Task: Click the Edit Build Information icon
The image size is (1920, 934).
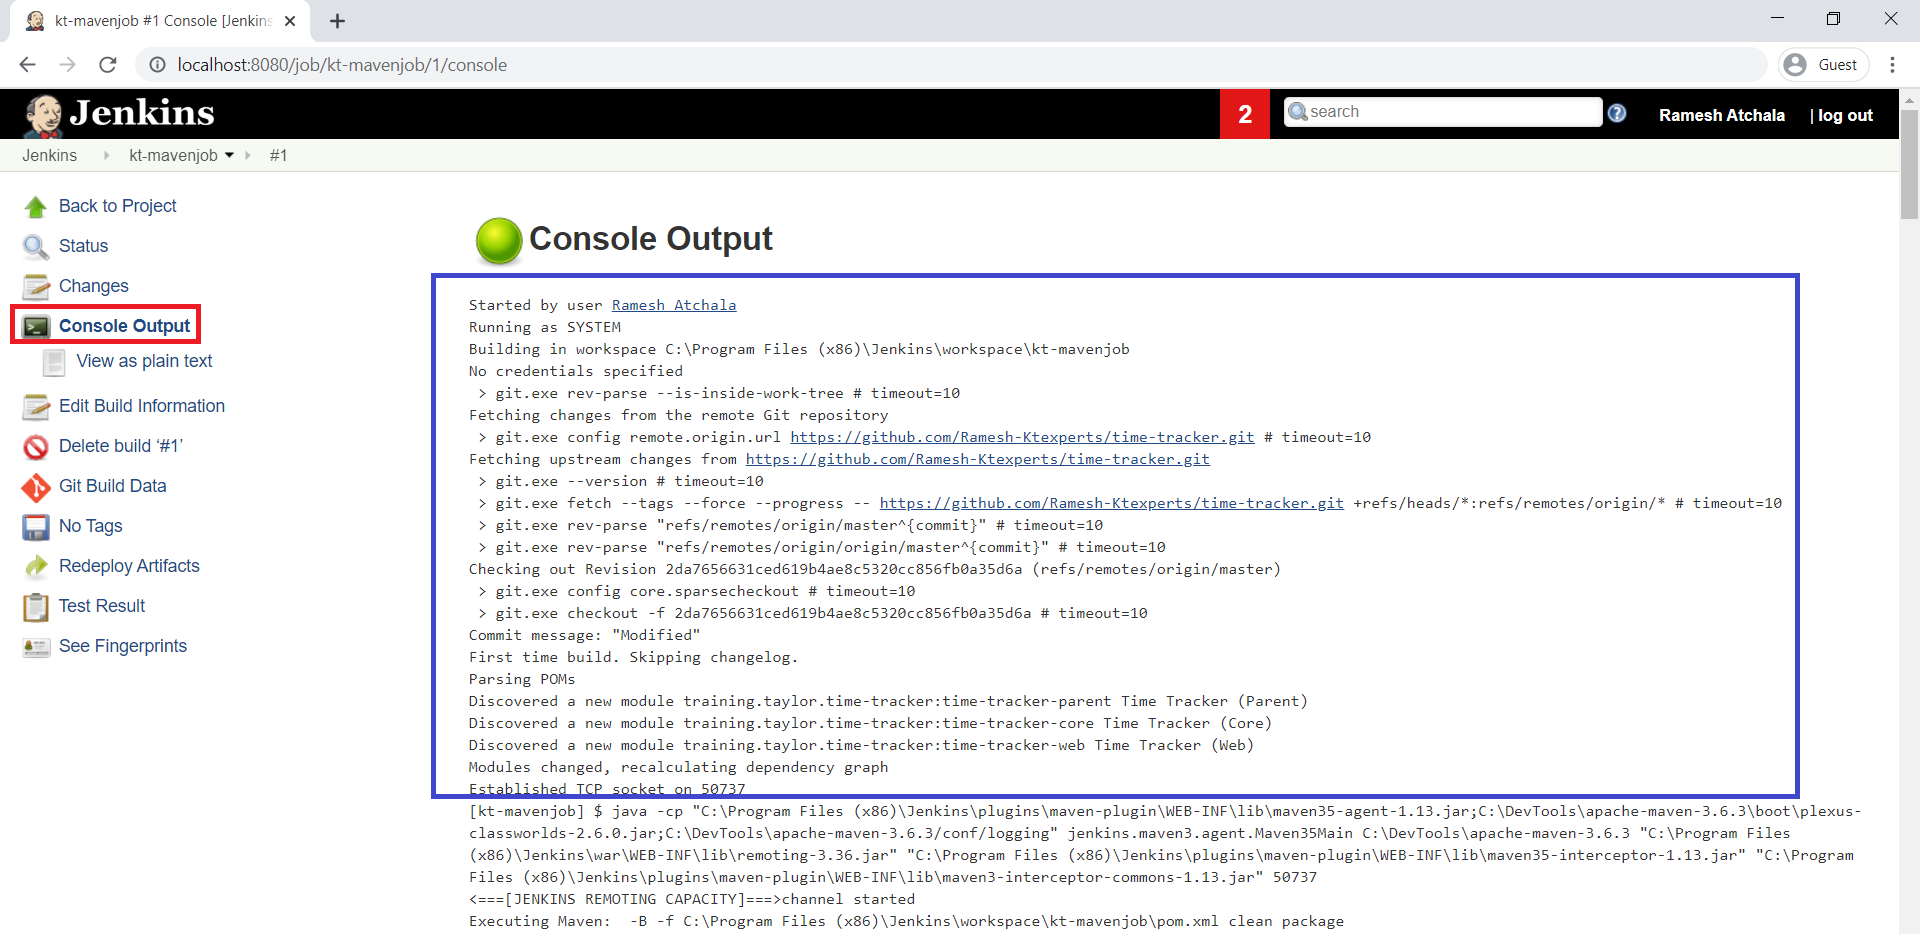Action: [36, 407]
